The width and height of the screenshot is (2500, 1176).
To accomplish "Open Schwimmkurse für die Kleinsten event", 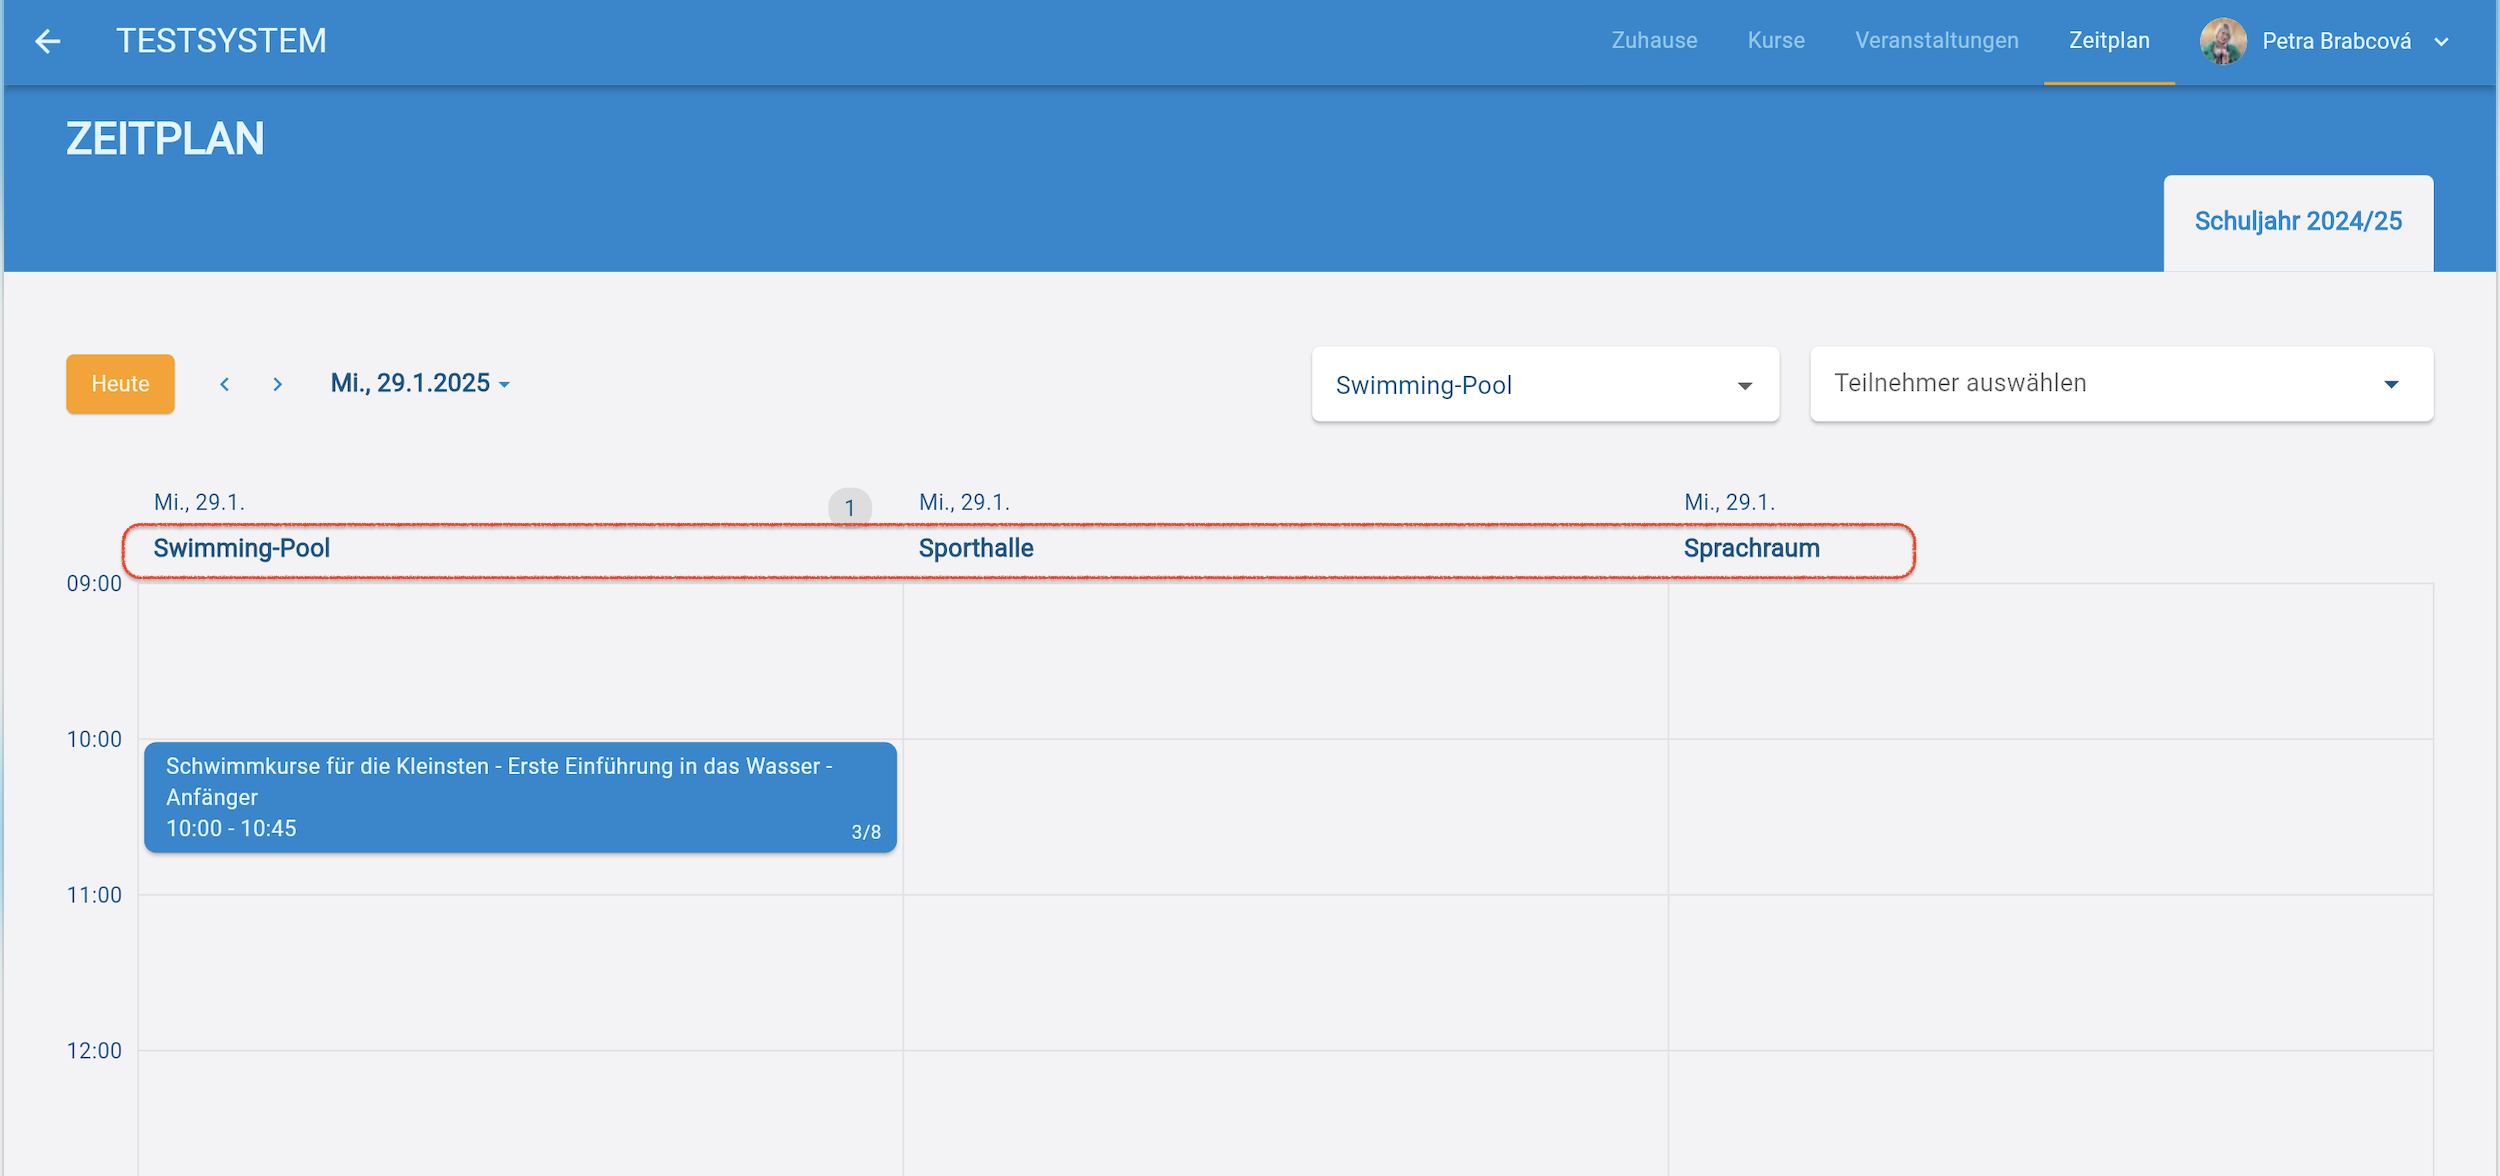I will coord(520,797).
